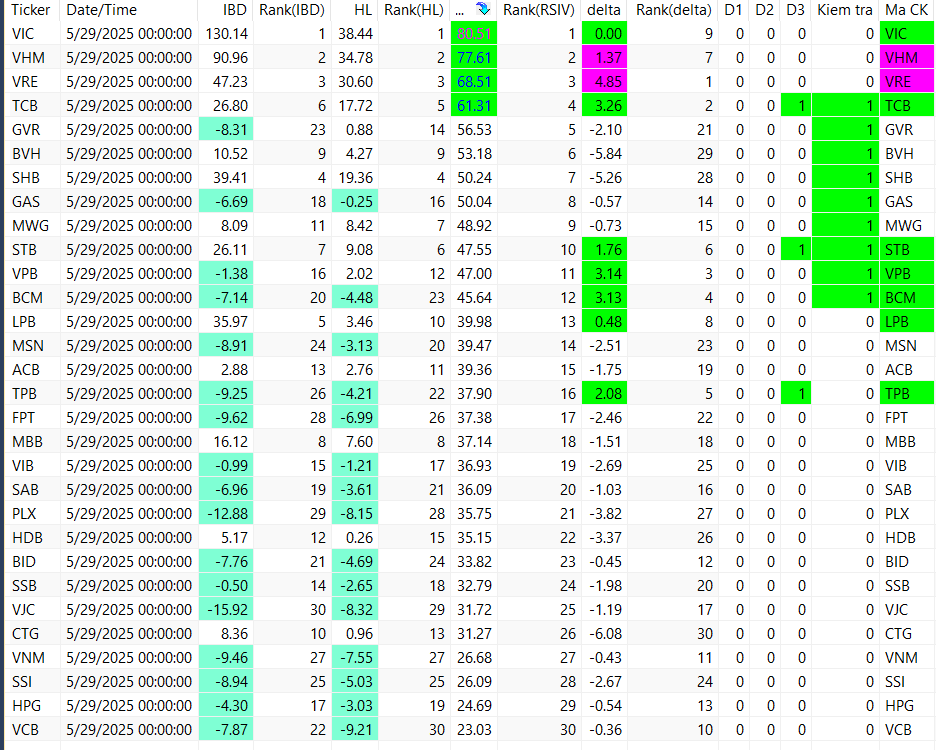Click the sort arrow icon in the truncated column header

pos(483,10)
